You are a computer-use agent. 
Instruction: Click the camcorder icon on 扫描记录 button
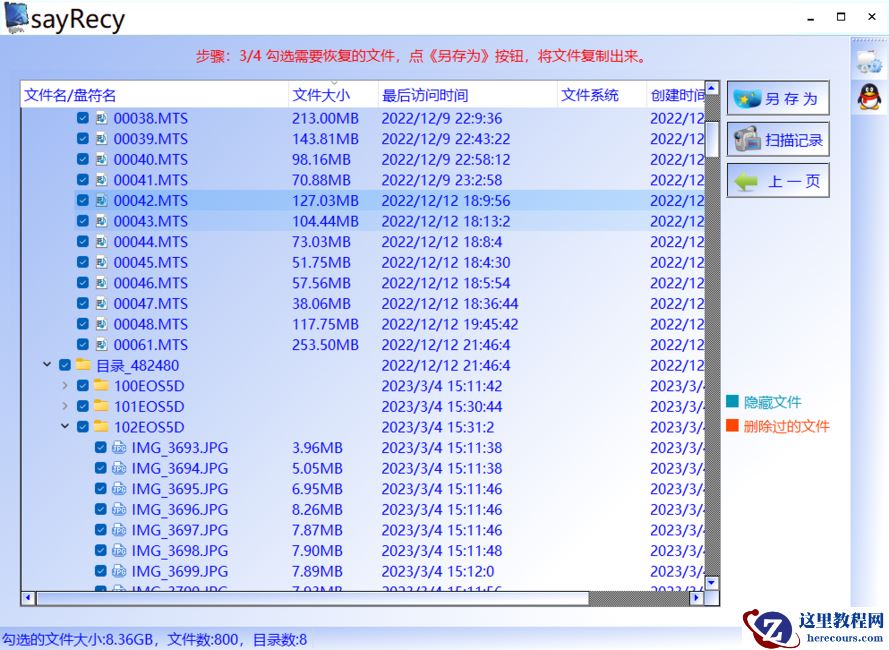tap(746, 139)
